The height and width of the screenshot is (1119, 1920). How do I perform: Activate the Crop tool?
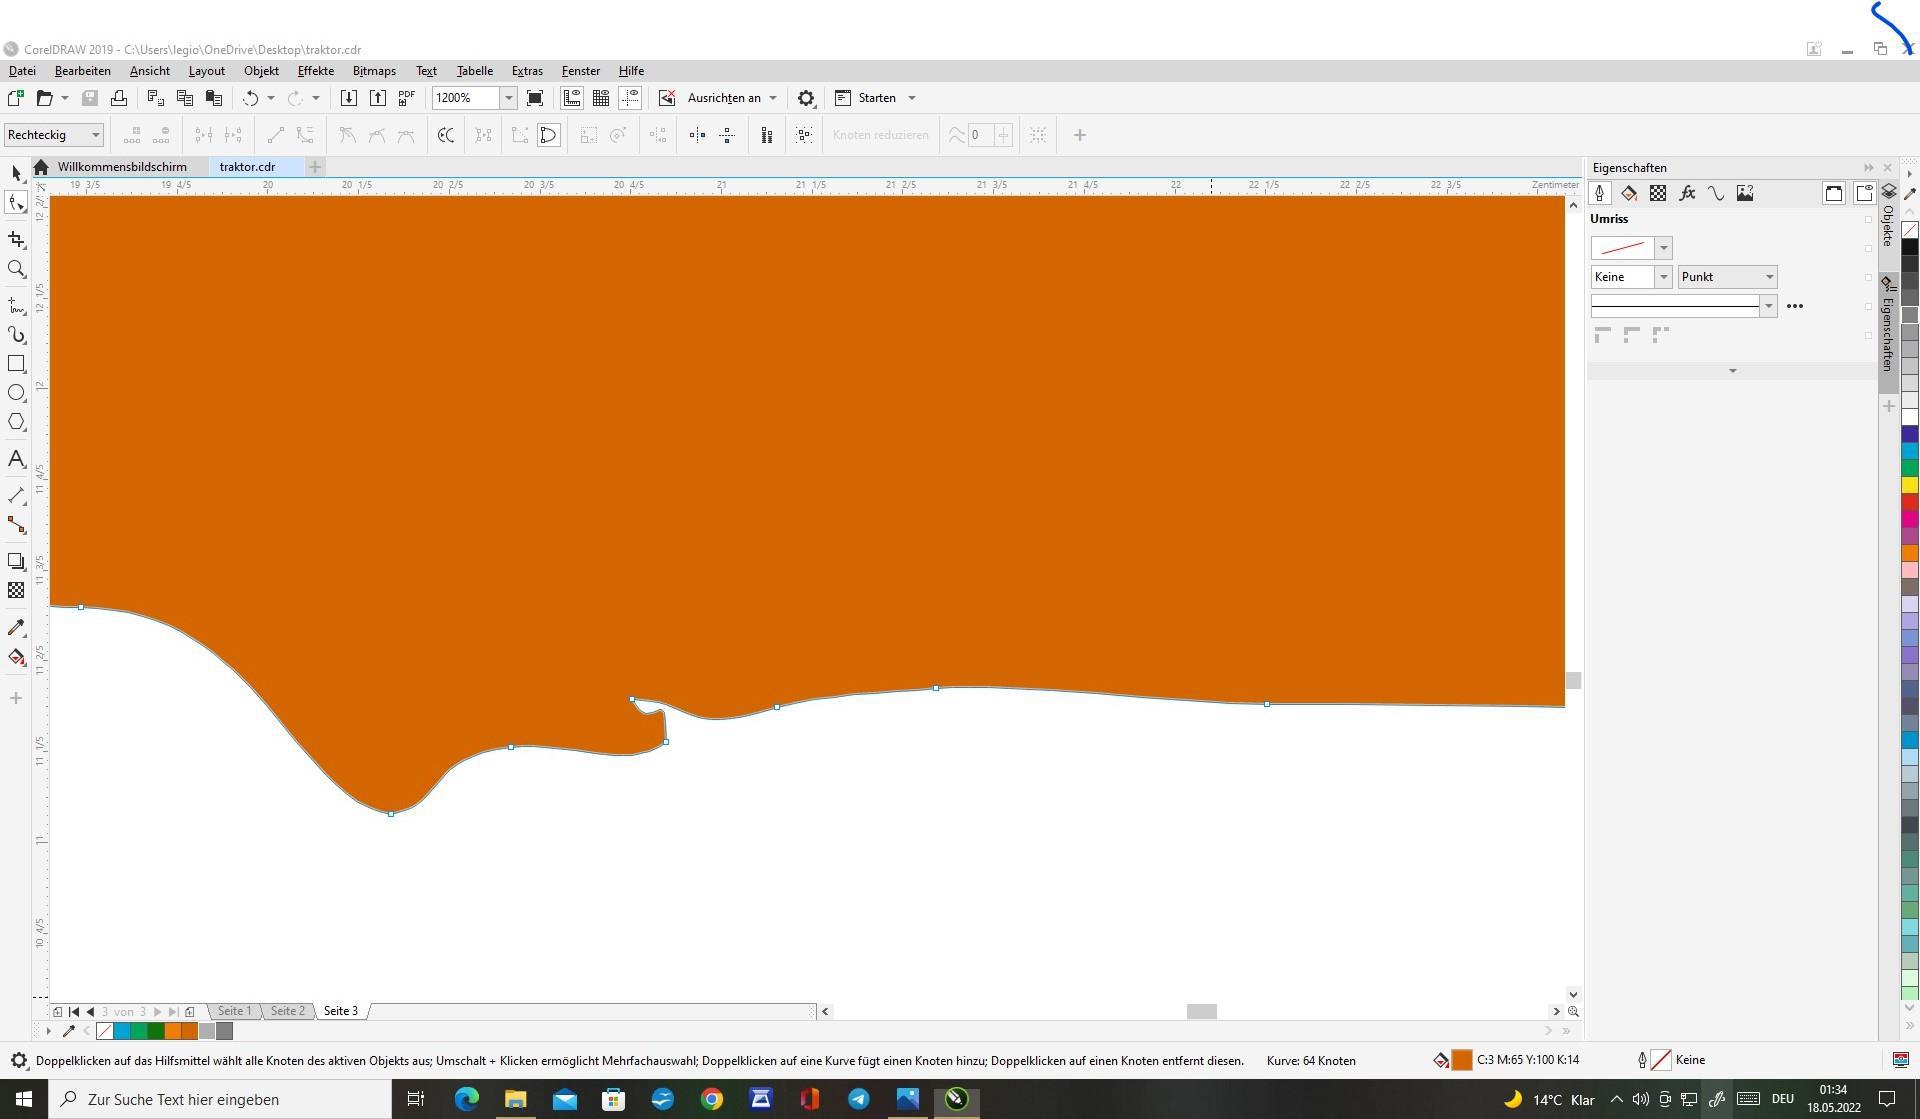coord(16,240)
